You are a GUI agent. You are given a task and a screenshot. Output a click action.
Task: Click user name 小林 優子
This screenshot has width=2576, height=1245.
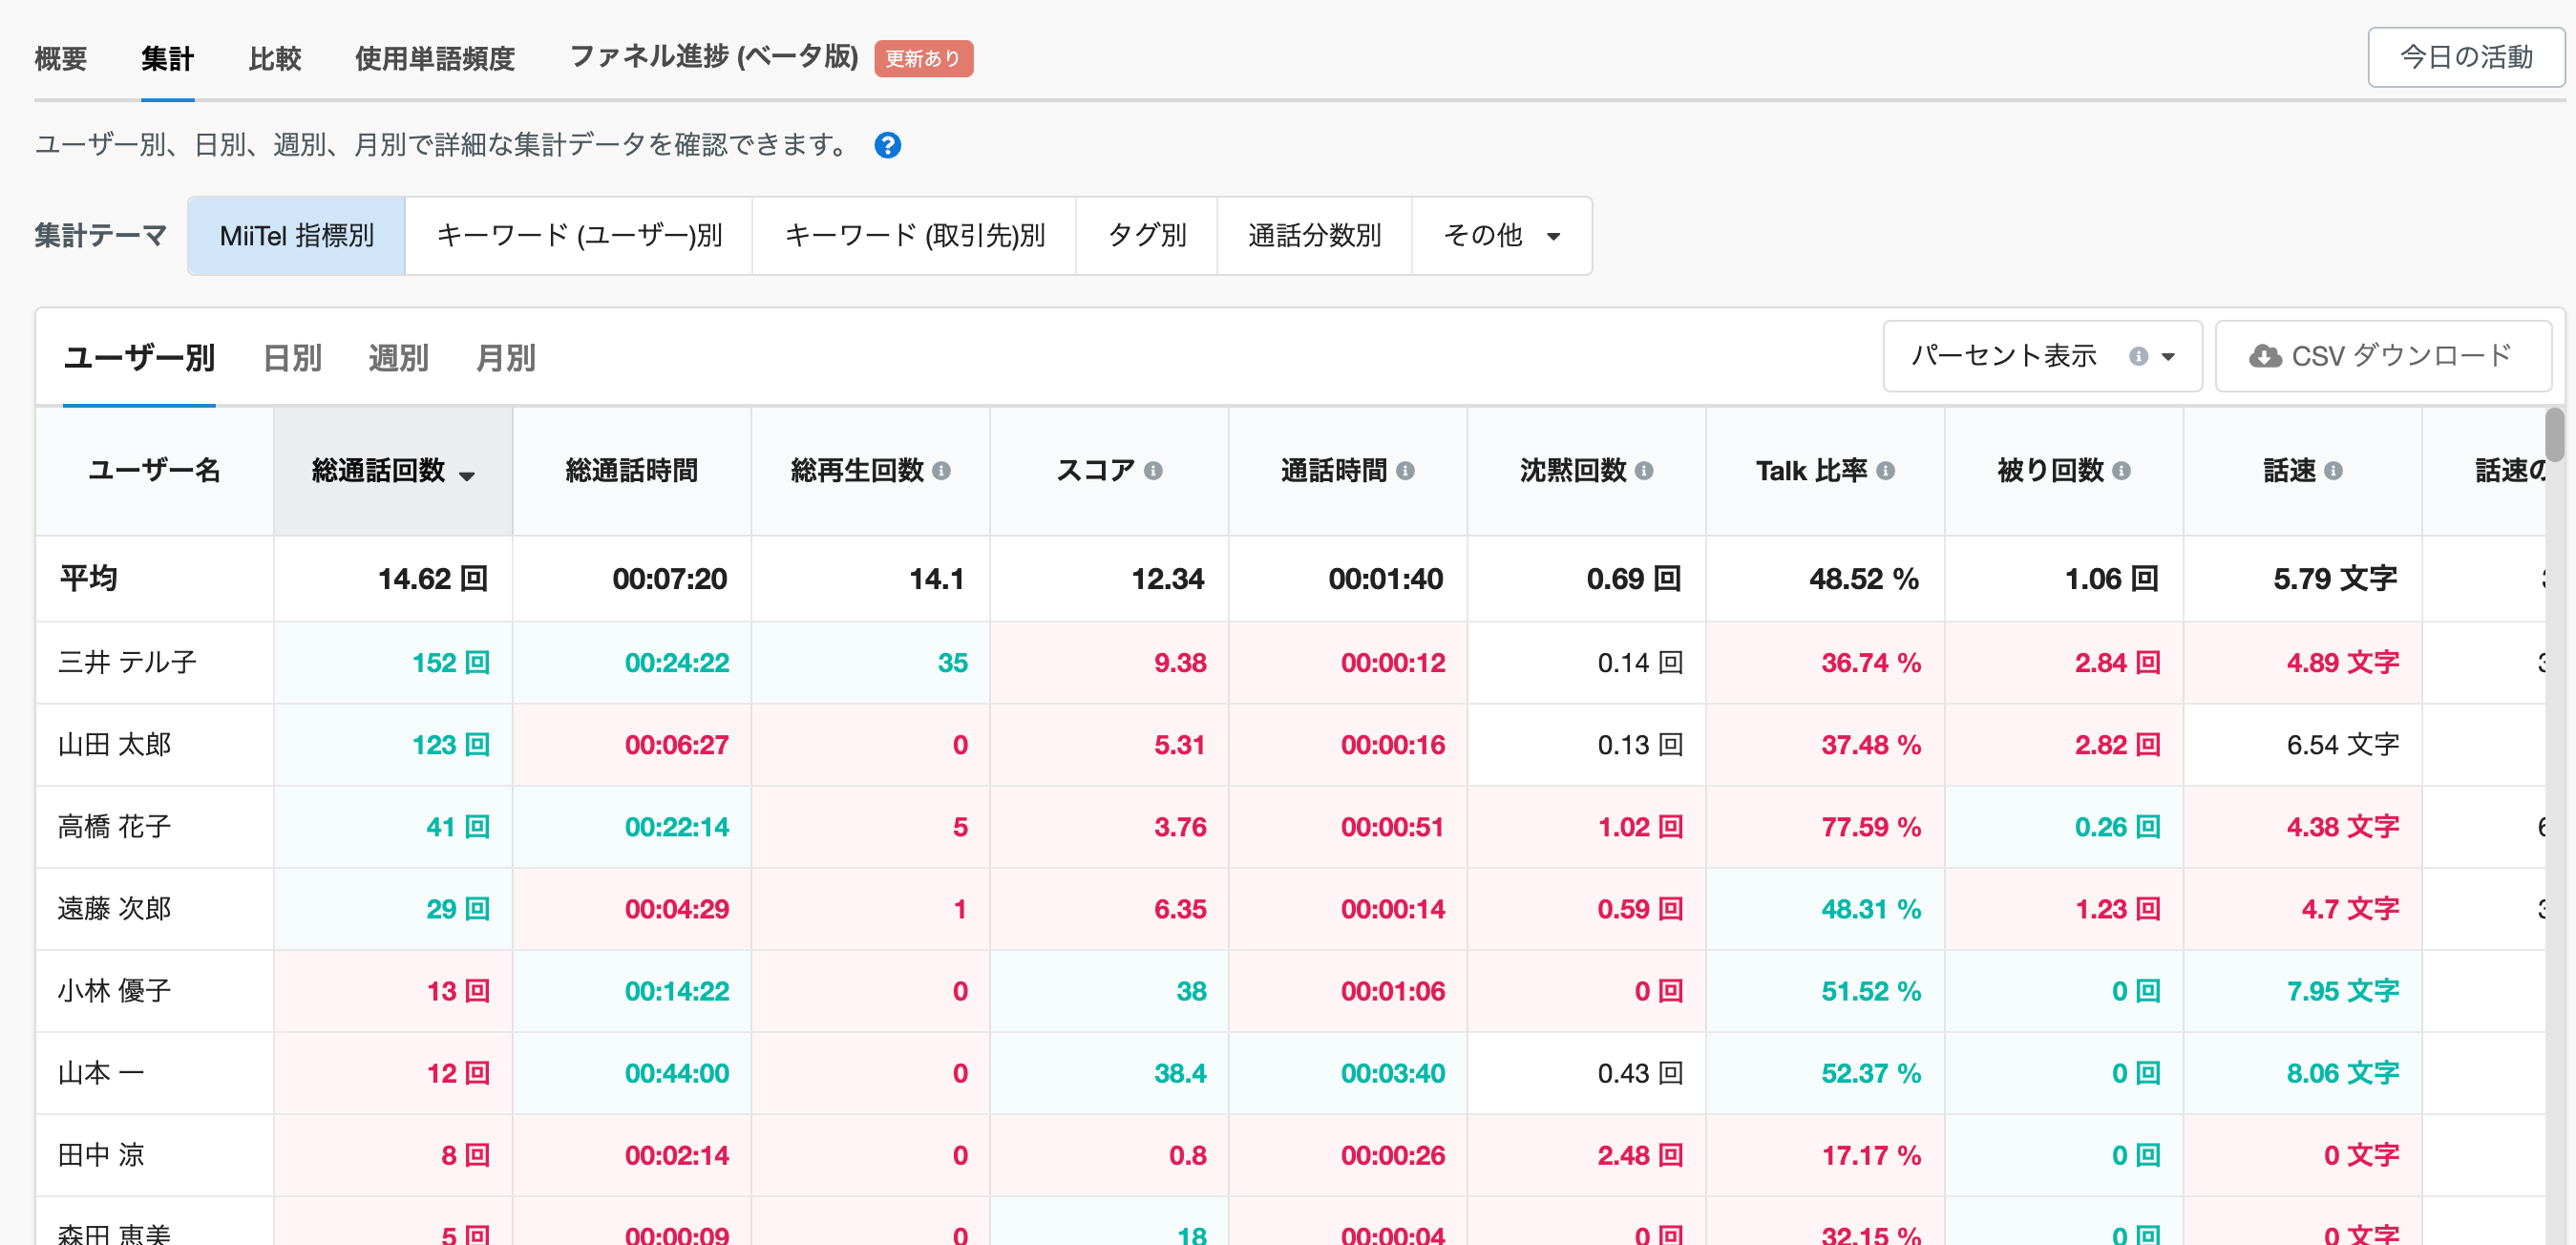pyautogui.click(x=114, y=991)
